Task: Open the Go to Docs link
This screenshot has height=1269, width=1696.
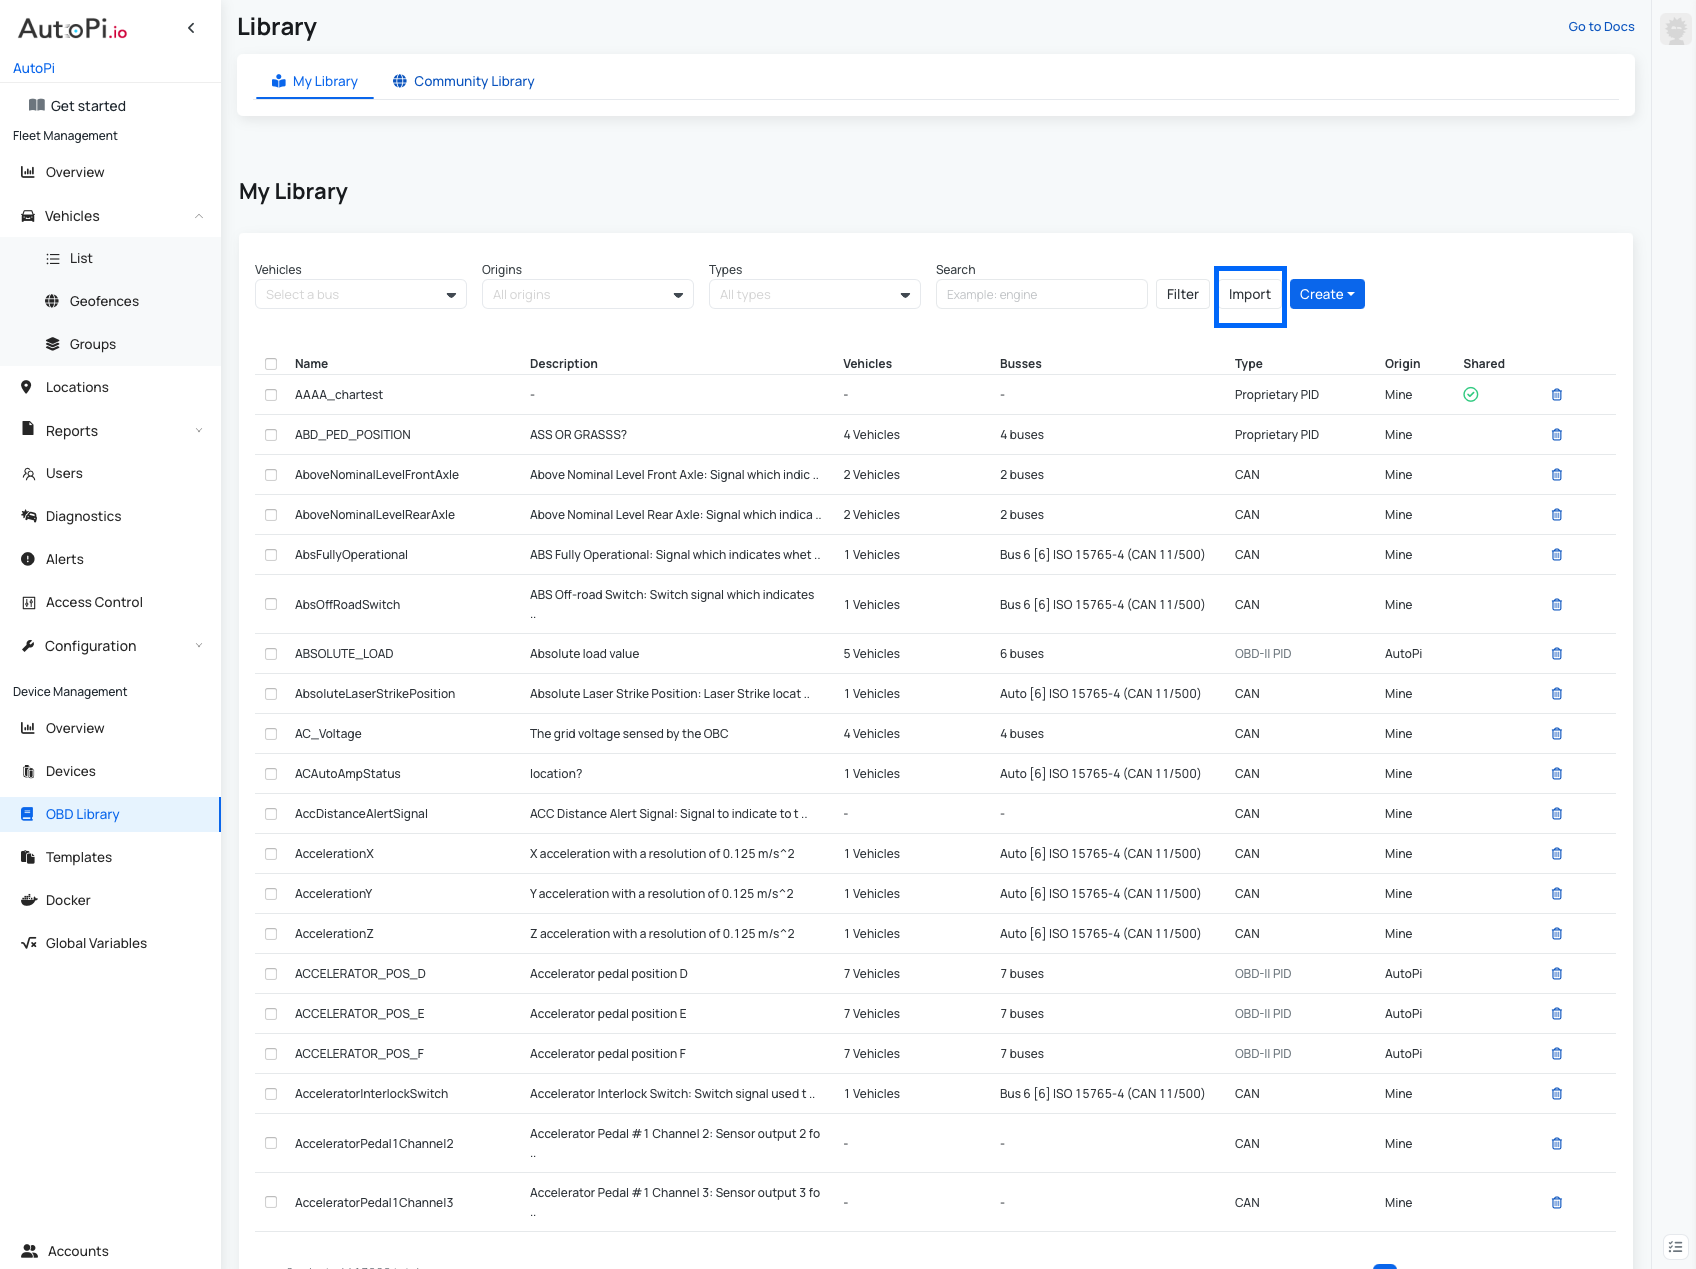Action: click(1600, 26)
